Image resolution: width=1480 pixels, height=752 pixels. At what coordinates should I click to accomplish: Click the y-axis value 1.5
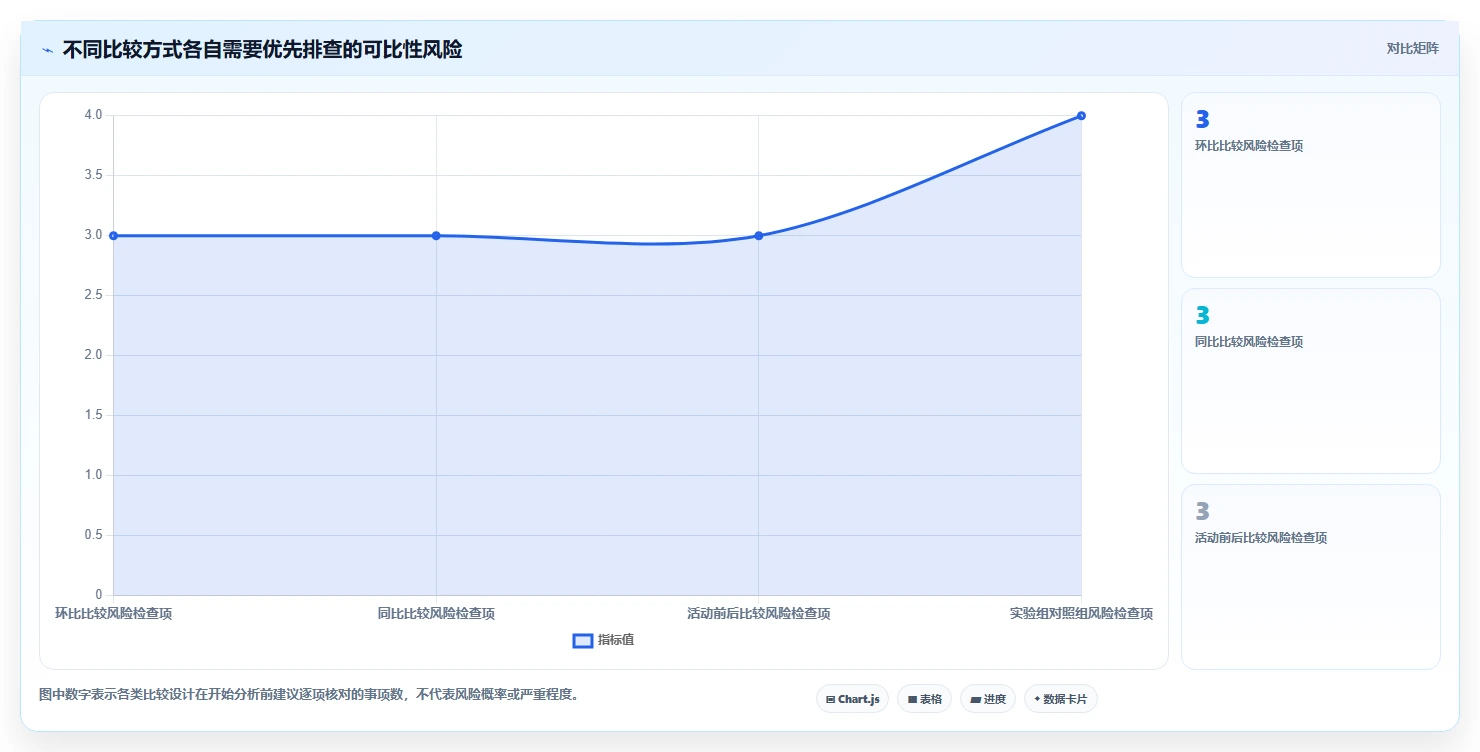(x=93, y=415)
